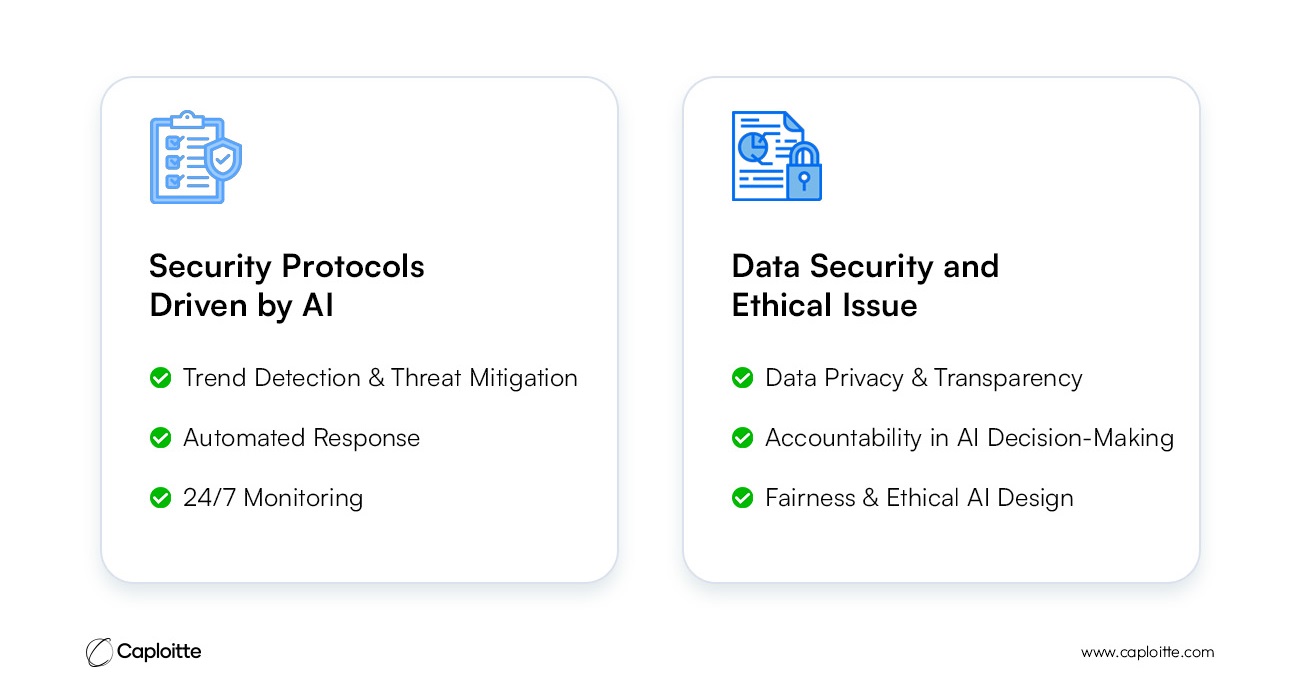Click the Caploitte logo emblem
Screen dimensions: 1300x692
(99, 652)
